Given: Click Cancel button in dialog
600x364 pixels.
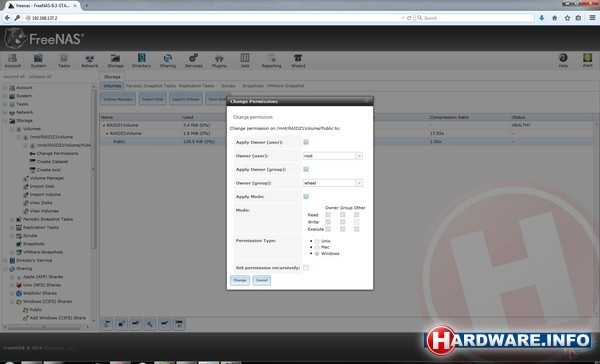Looking at the screenshot, I should click(x=262, y=280).
